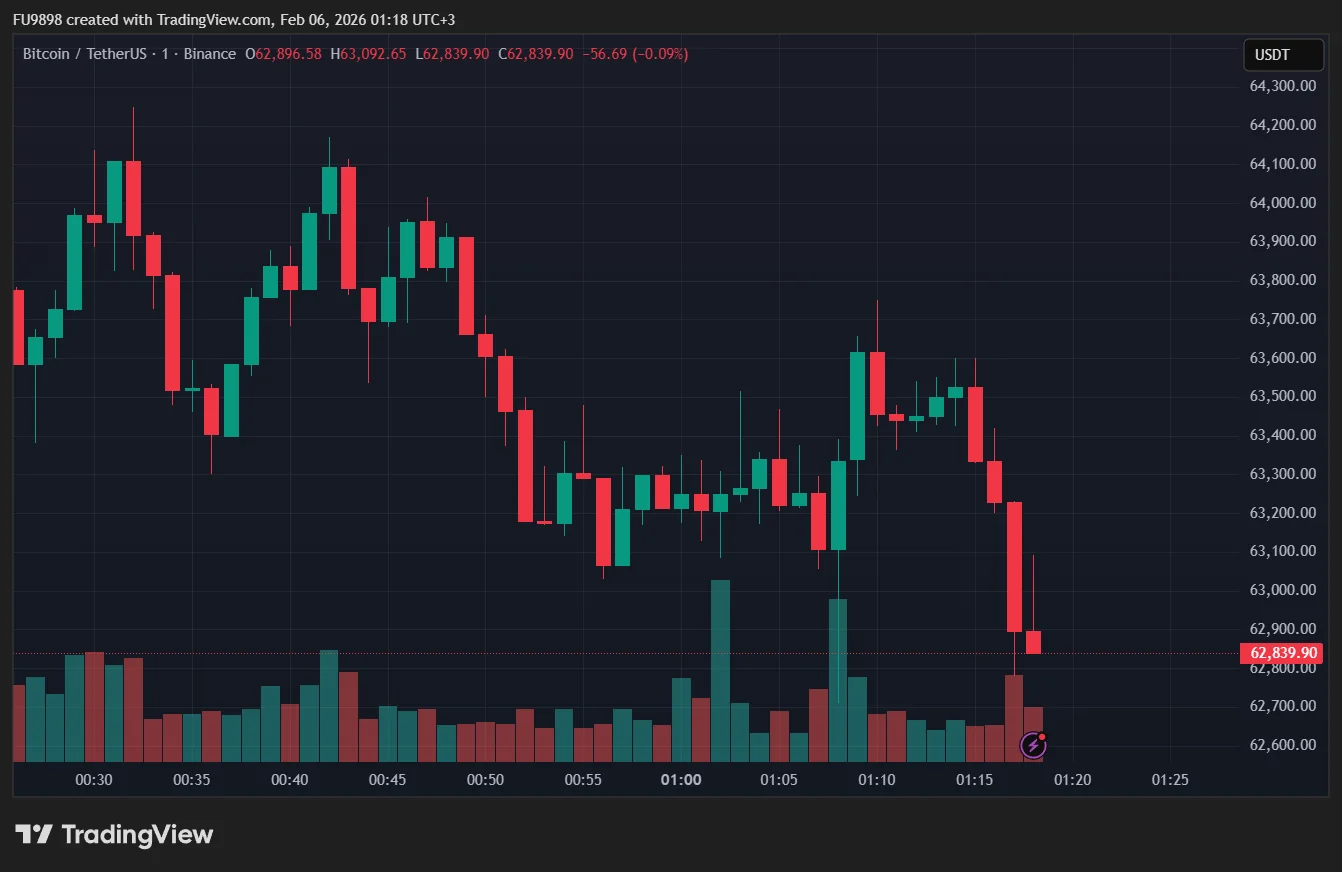Click the 62,600.00 price scale label
The image size is (1342, 872).
click(x=1283, y=745)
